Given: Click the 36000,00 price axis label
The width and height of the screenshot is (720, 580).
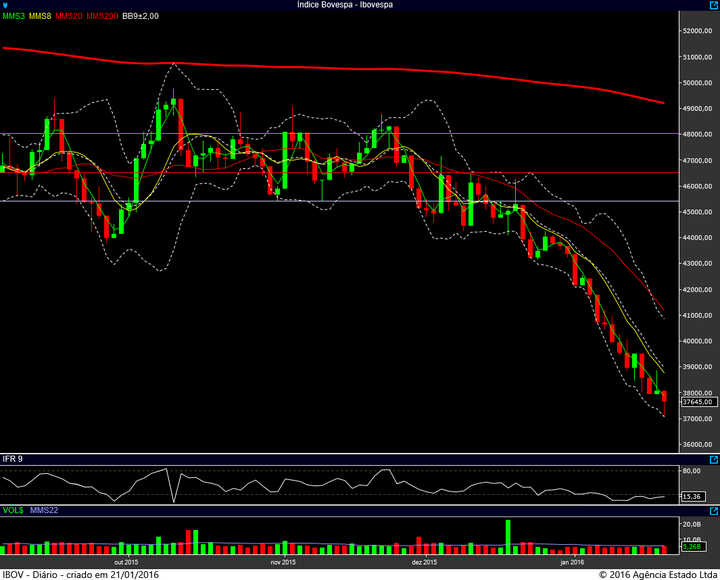Looking at the screenshot, I should click(698, 445).
